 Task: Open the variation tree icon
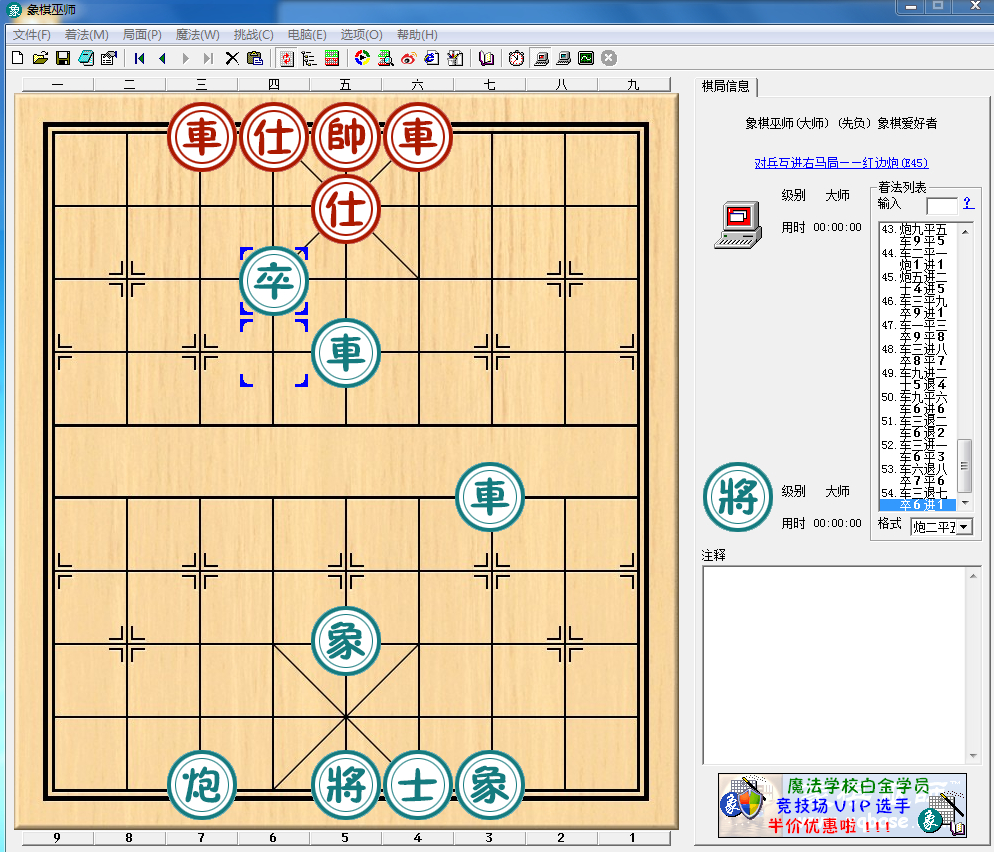(x=309, y=58)
